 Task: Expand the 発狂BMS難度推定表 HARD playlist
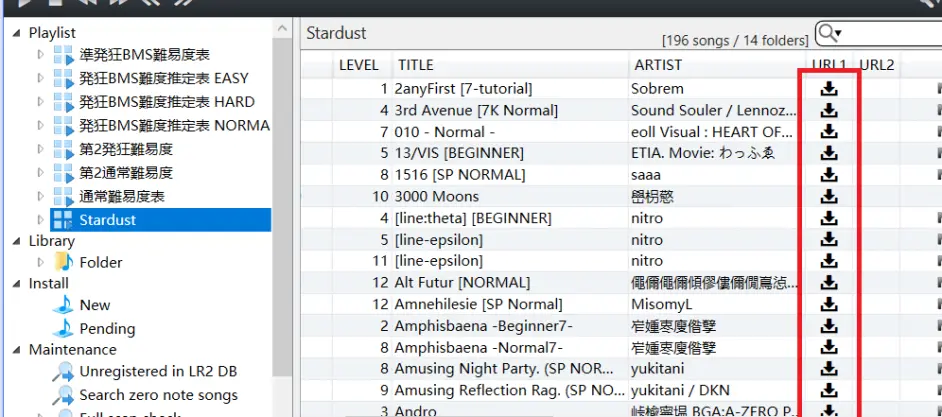coord(40,102)
